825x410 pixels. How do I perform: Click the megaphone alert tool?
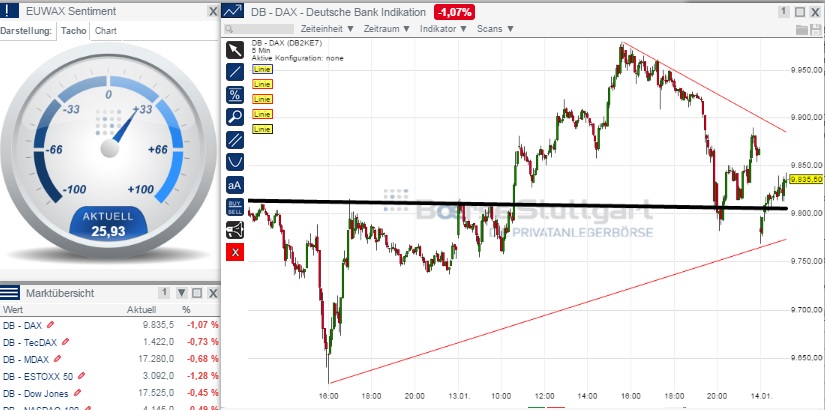(x=235, y=229)
